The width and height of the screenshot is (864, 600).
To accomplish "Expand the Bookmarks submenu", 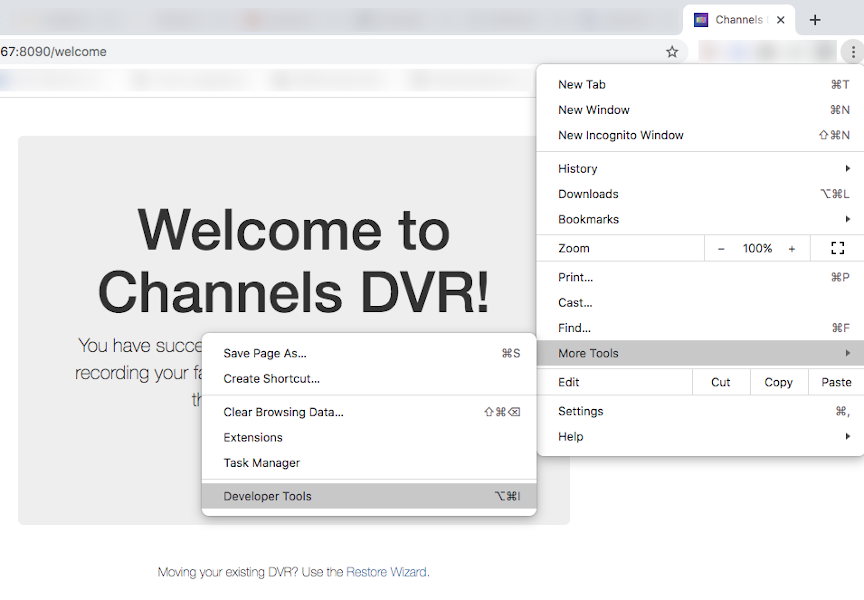I will pos(700,219).
